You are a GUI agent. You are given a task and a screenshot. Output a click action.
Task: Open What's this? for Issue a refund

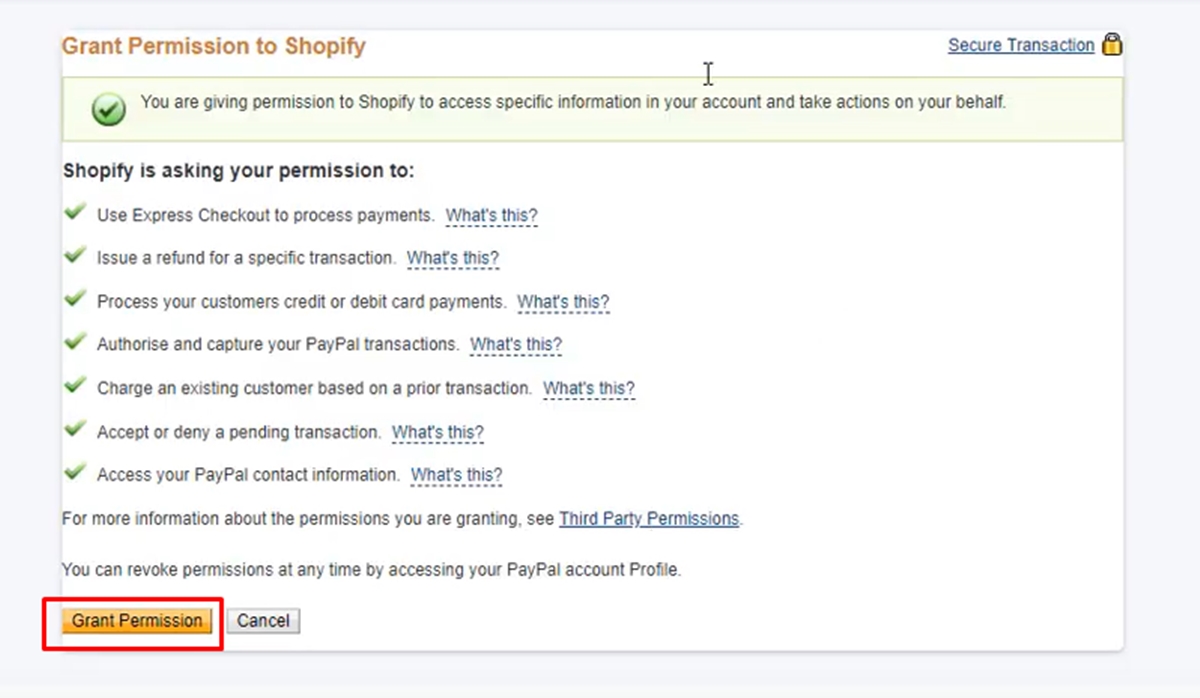pyautogui.click(x=453, y=258)
